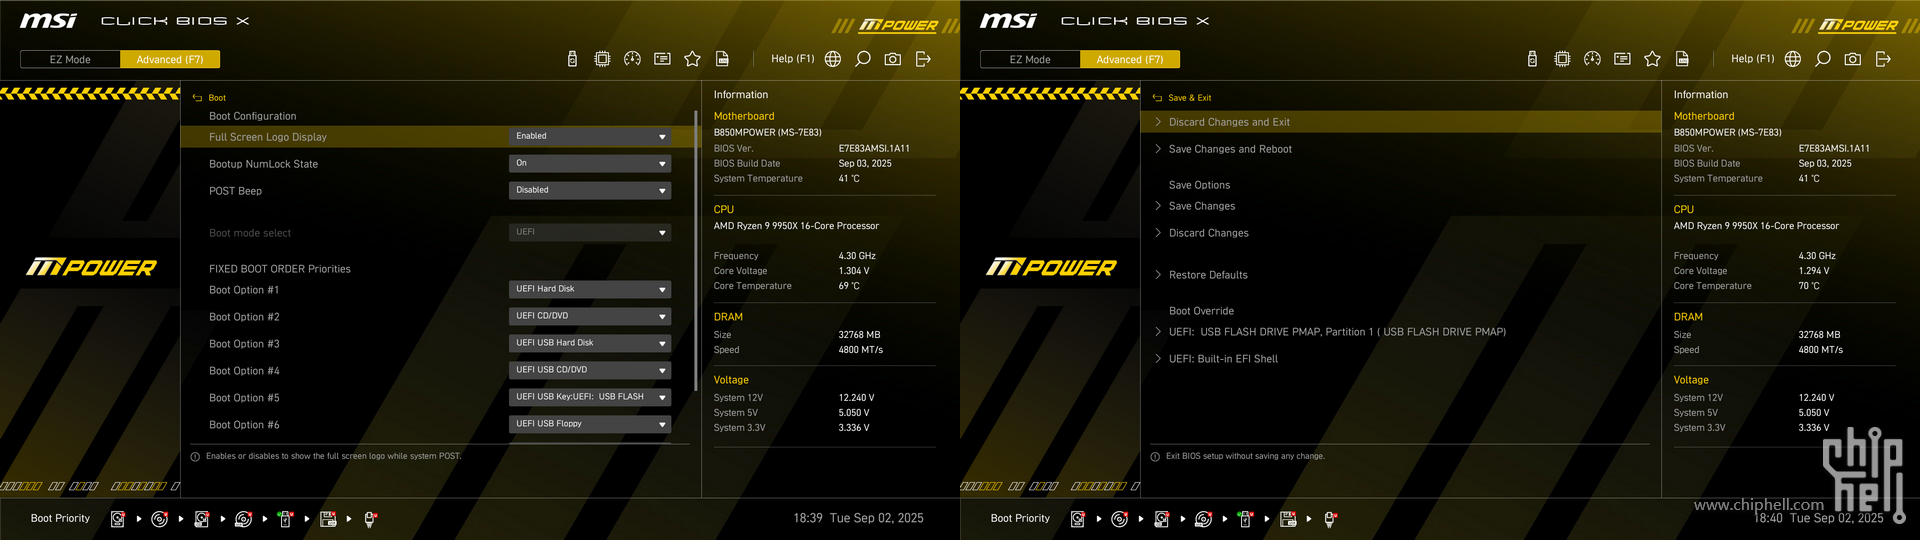Image resolution: width=1920 pixels, height=540 pixels.
Task: Click the Boot settings list scrollbar
Action: click(x=695, y=250)
